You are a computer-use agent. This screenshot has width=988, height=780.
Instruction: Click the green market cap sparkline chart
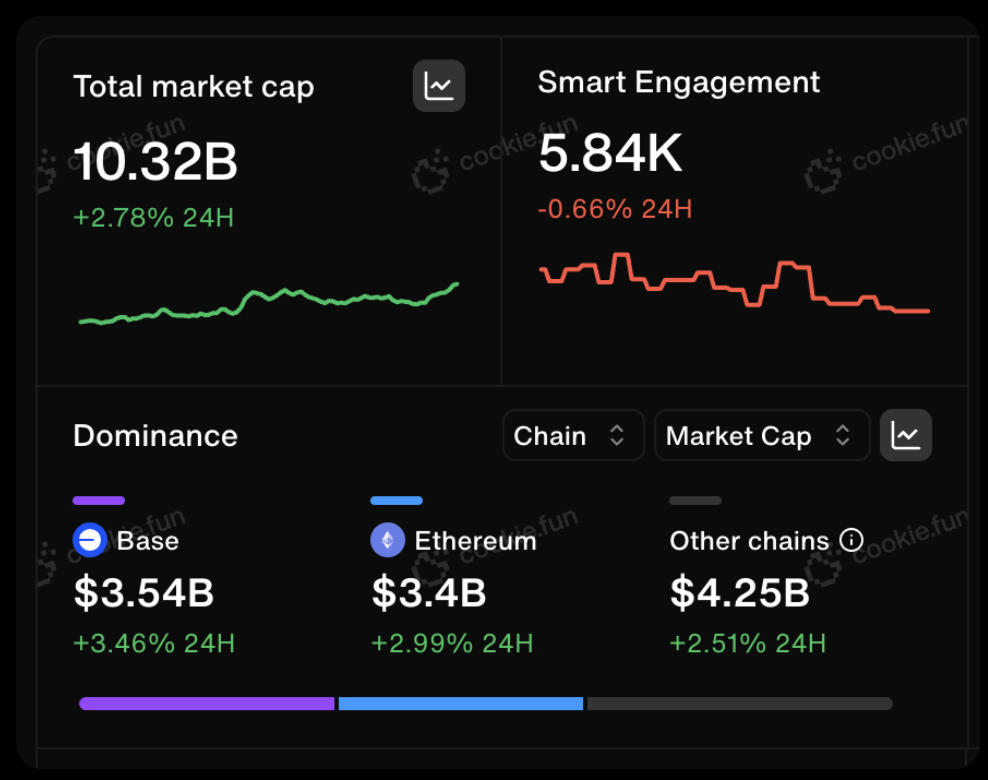[268, 304]
